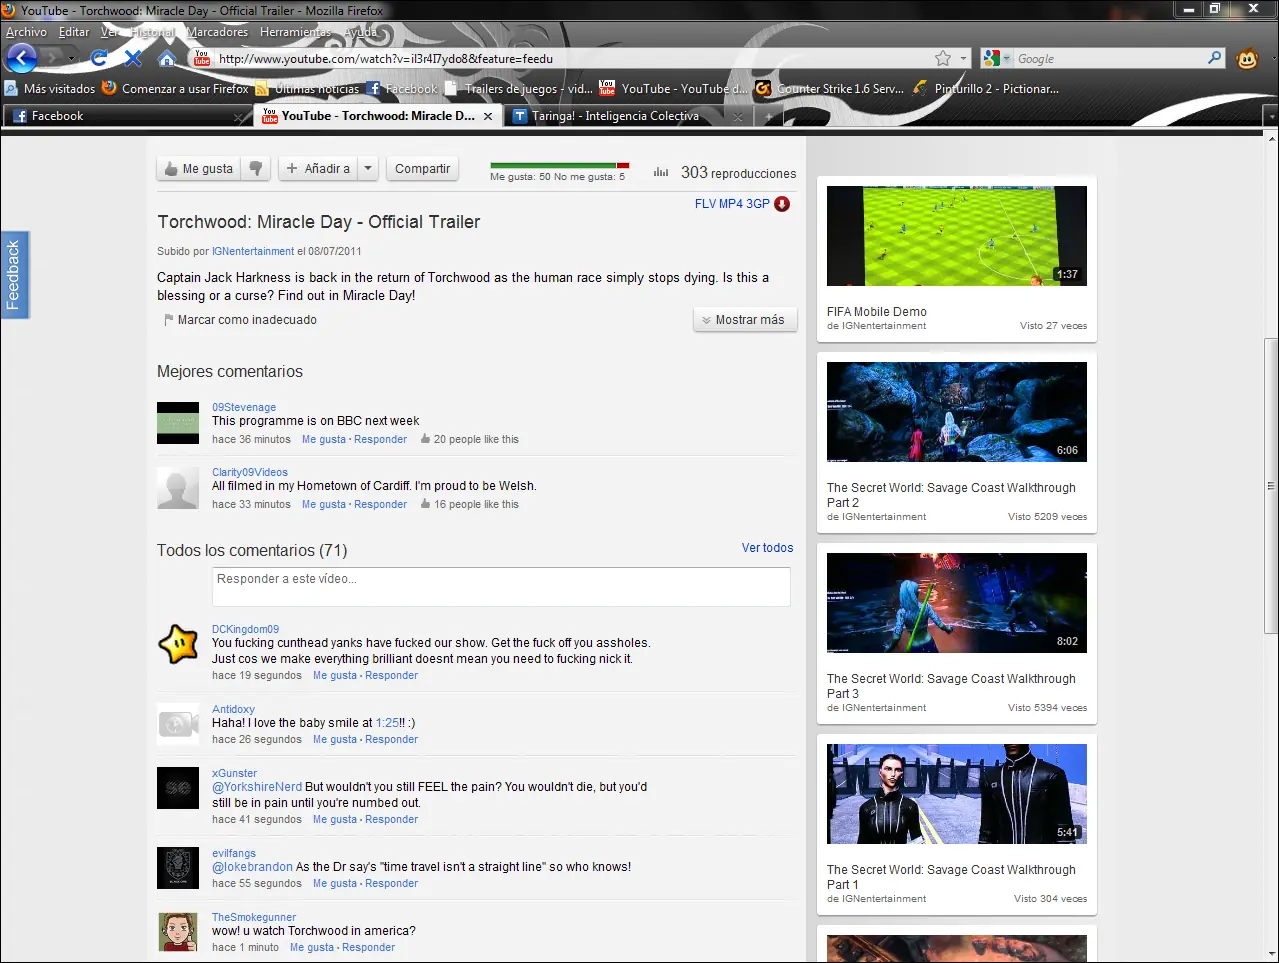Open Trailers de juegos bookmark
The height and width of the screenshot is (963, 1279).
pos(519,89)
